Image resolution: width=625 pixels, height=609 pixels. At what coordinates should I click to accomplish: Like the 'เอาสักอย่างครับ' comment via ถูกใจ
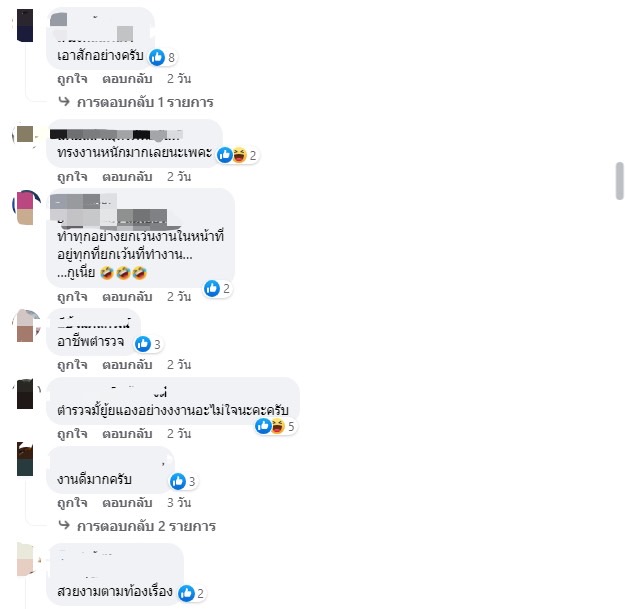click(72, 79)
